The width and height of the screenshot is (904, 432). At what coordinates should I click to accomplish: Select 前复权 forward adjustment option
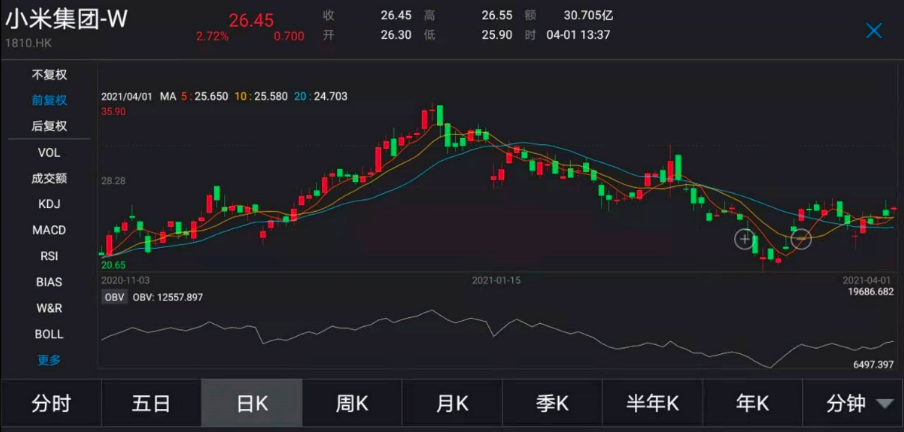[x=49, y=100]
